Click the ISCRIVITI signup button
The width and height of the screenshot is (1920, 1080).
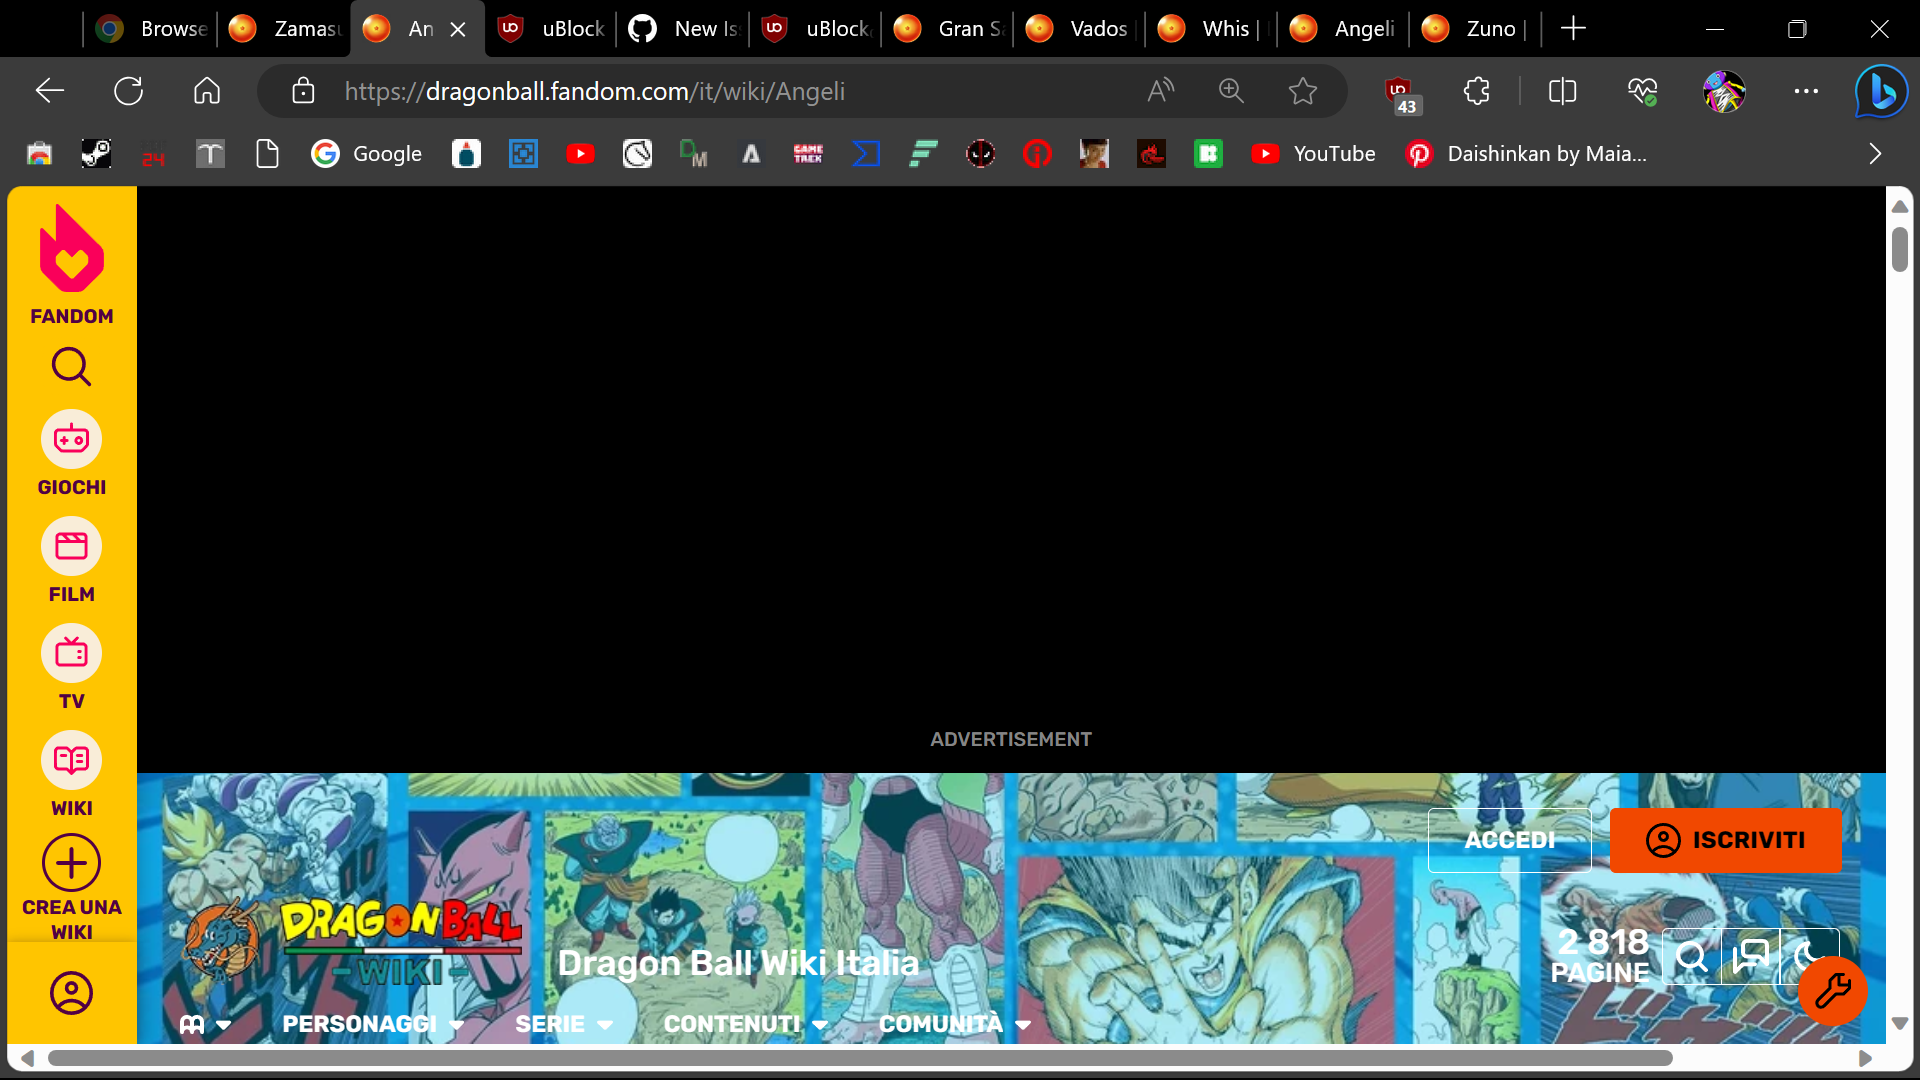[1726, 840]
